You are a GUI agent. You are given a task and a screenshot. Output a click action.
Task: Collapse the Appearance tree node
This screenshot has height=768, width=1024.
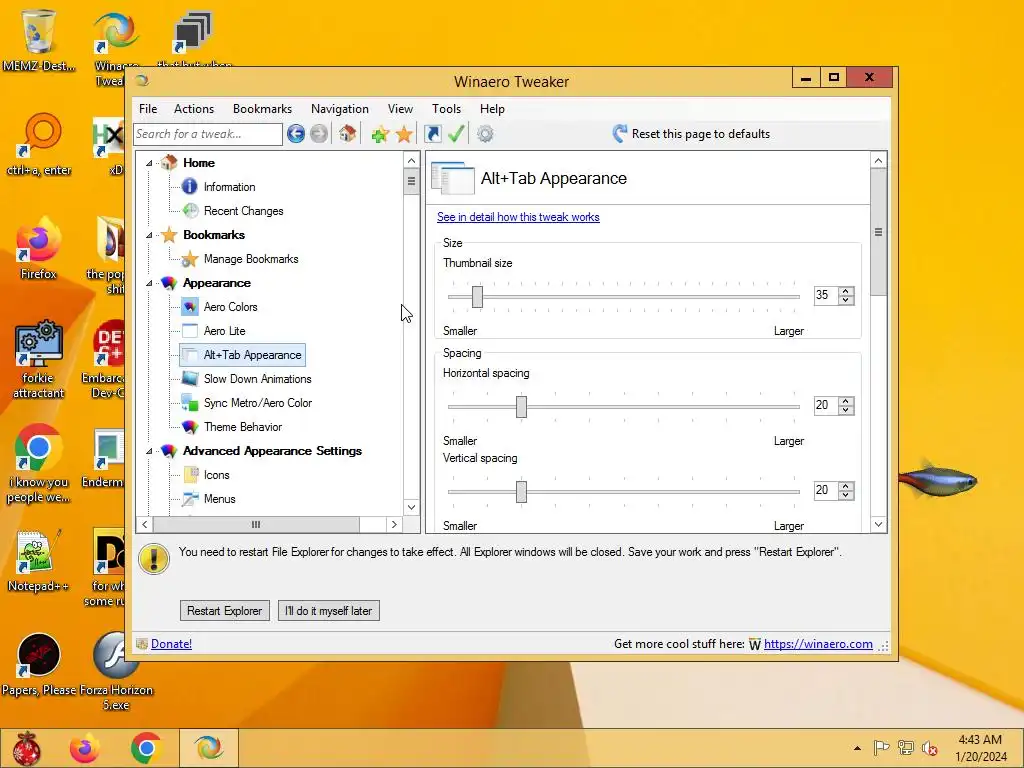tap(149, 283)
